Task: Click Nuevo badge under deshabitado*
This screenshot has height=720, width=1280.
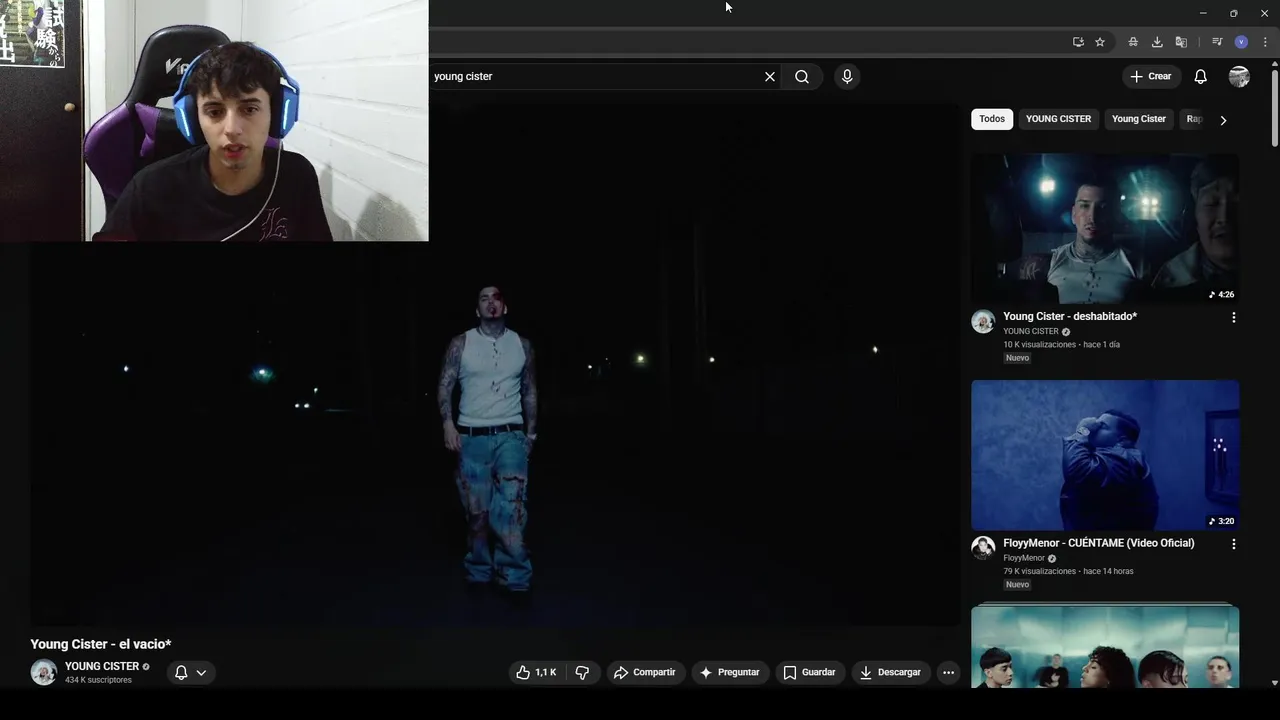Action: coord(1017,358)
